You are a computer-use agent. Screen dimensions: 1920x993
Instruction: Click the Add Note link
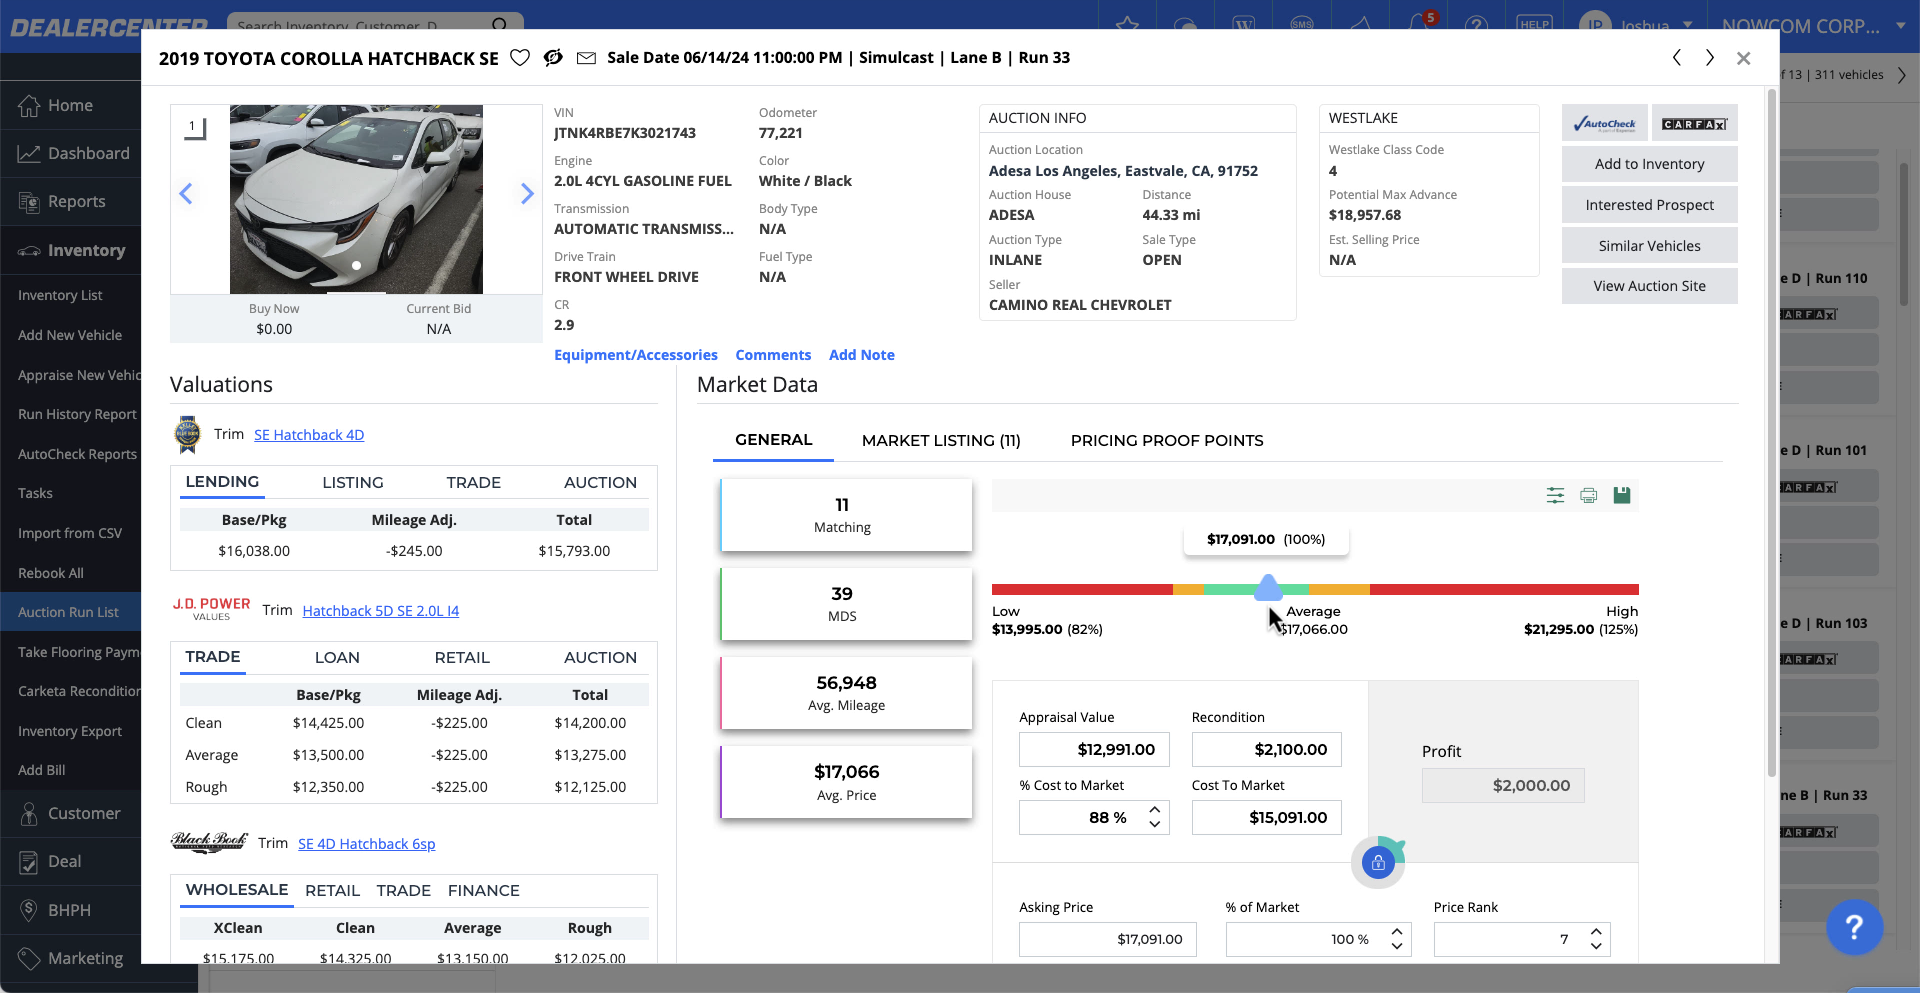[x=862, y=355]
